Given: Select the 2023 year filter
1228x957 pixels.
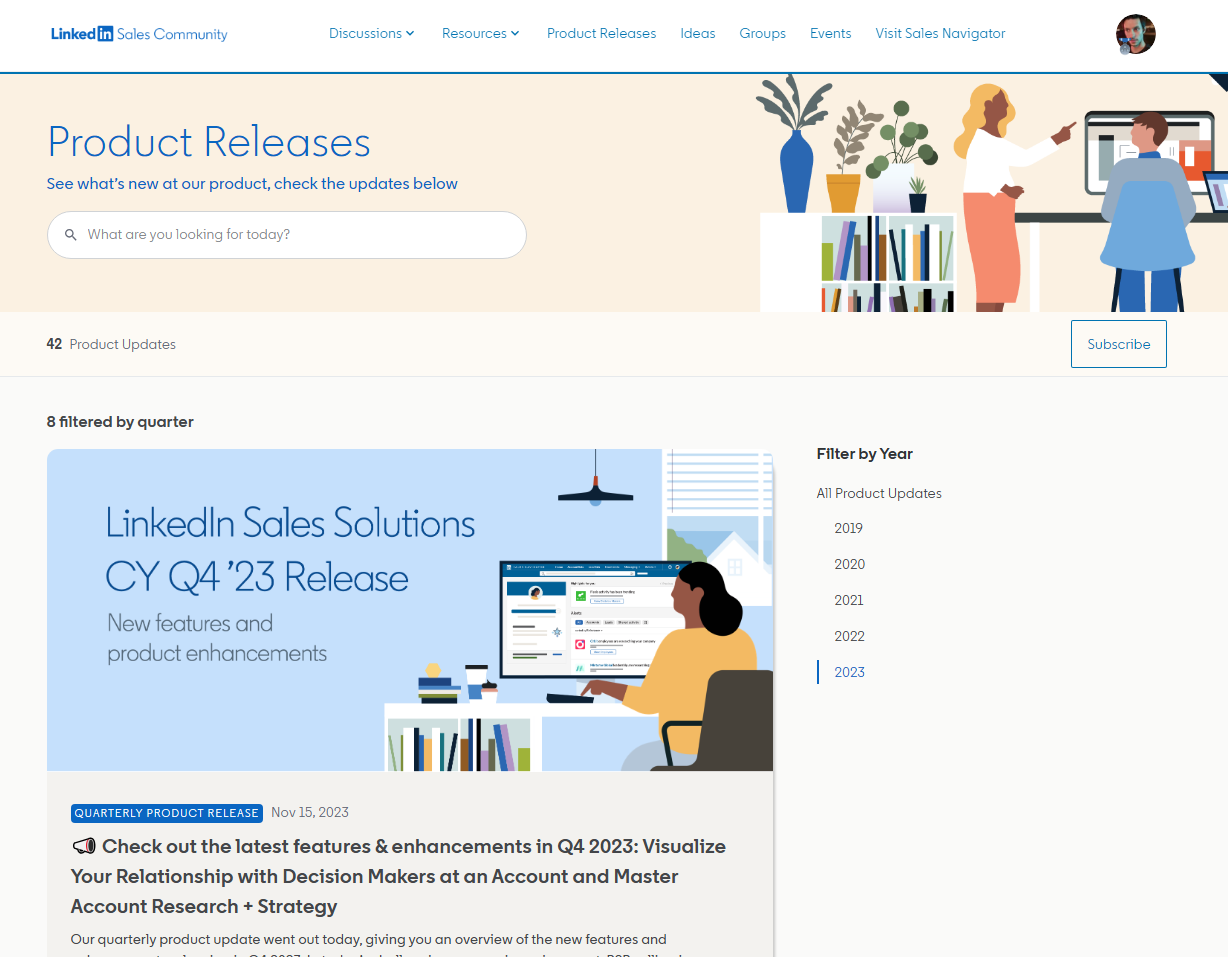Looking at the screenshot, I should [849, 672].
